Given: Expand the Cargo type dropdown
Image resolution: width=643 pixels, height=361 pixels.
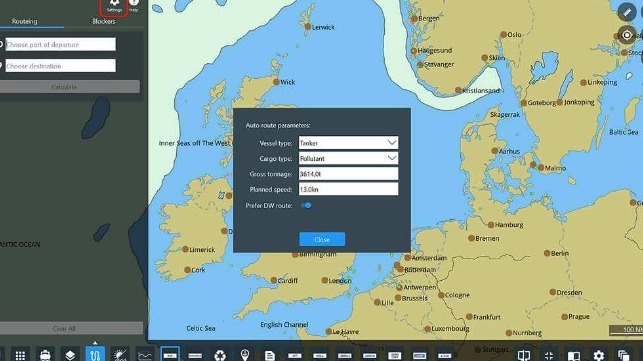Looking at the screenshot, I should 348,158.
